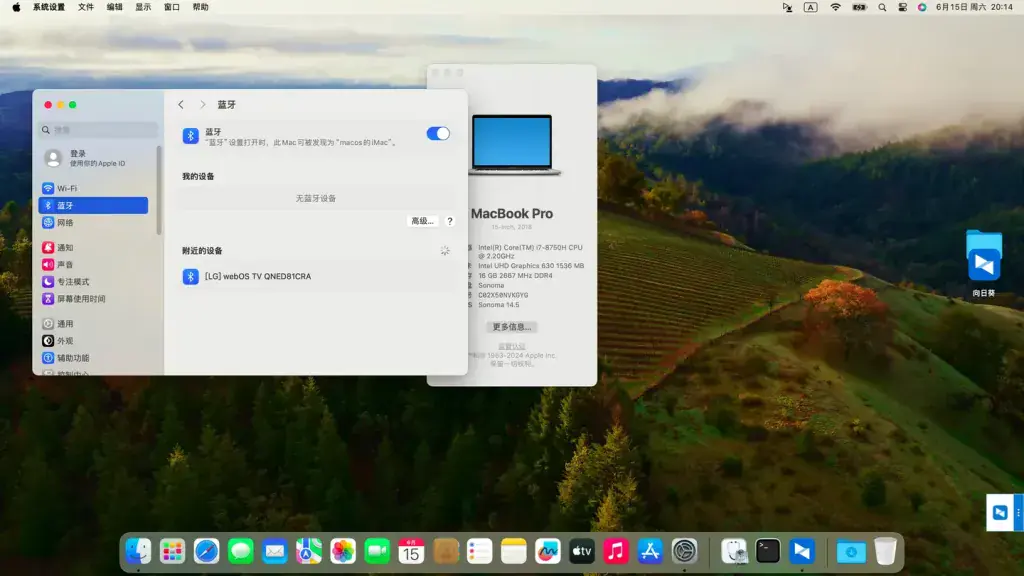
Task: Open Maps from the Dock
Action: [x=309, y=552]
